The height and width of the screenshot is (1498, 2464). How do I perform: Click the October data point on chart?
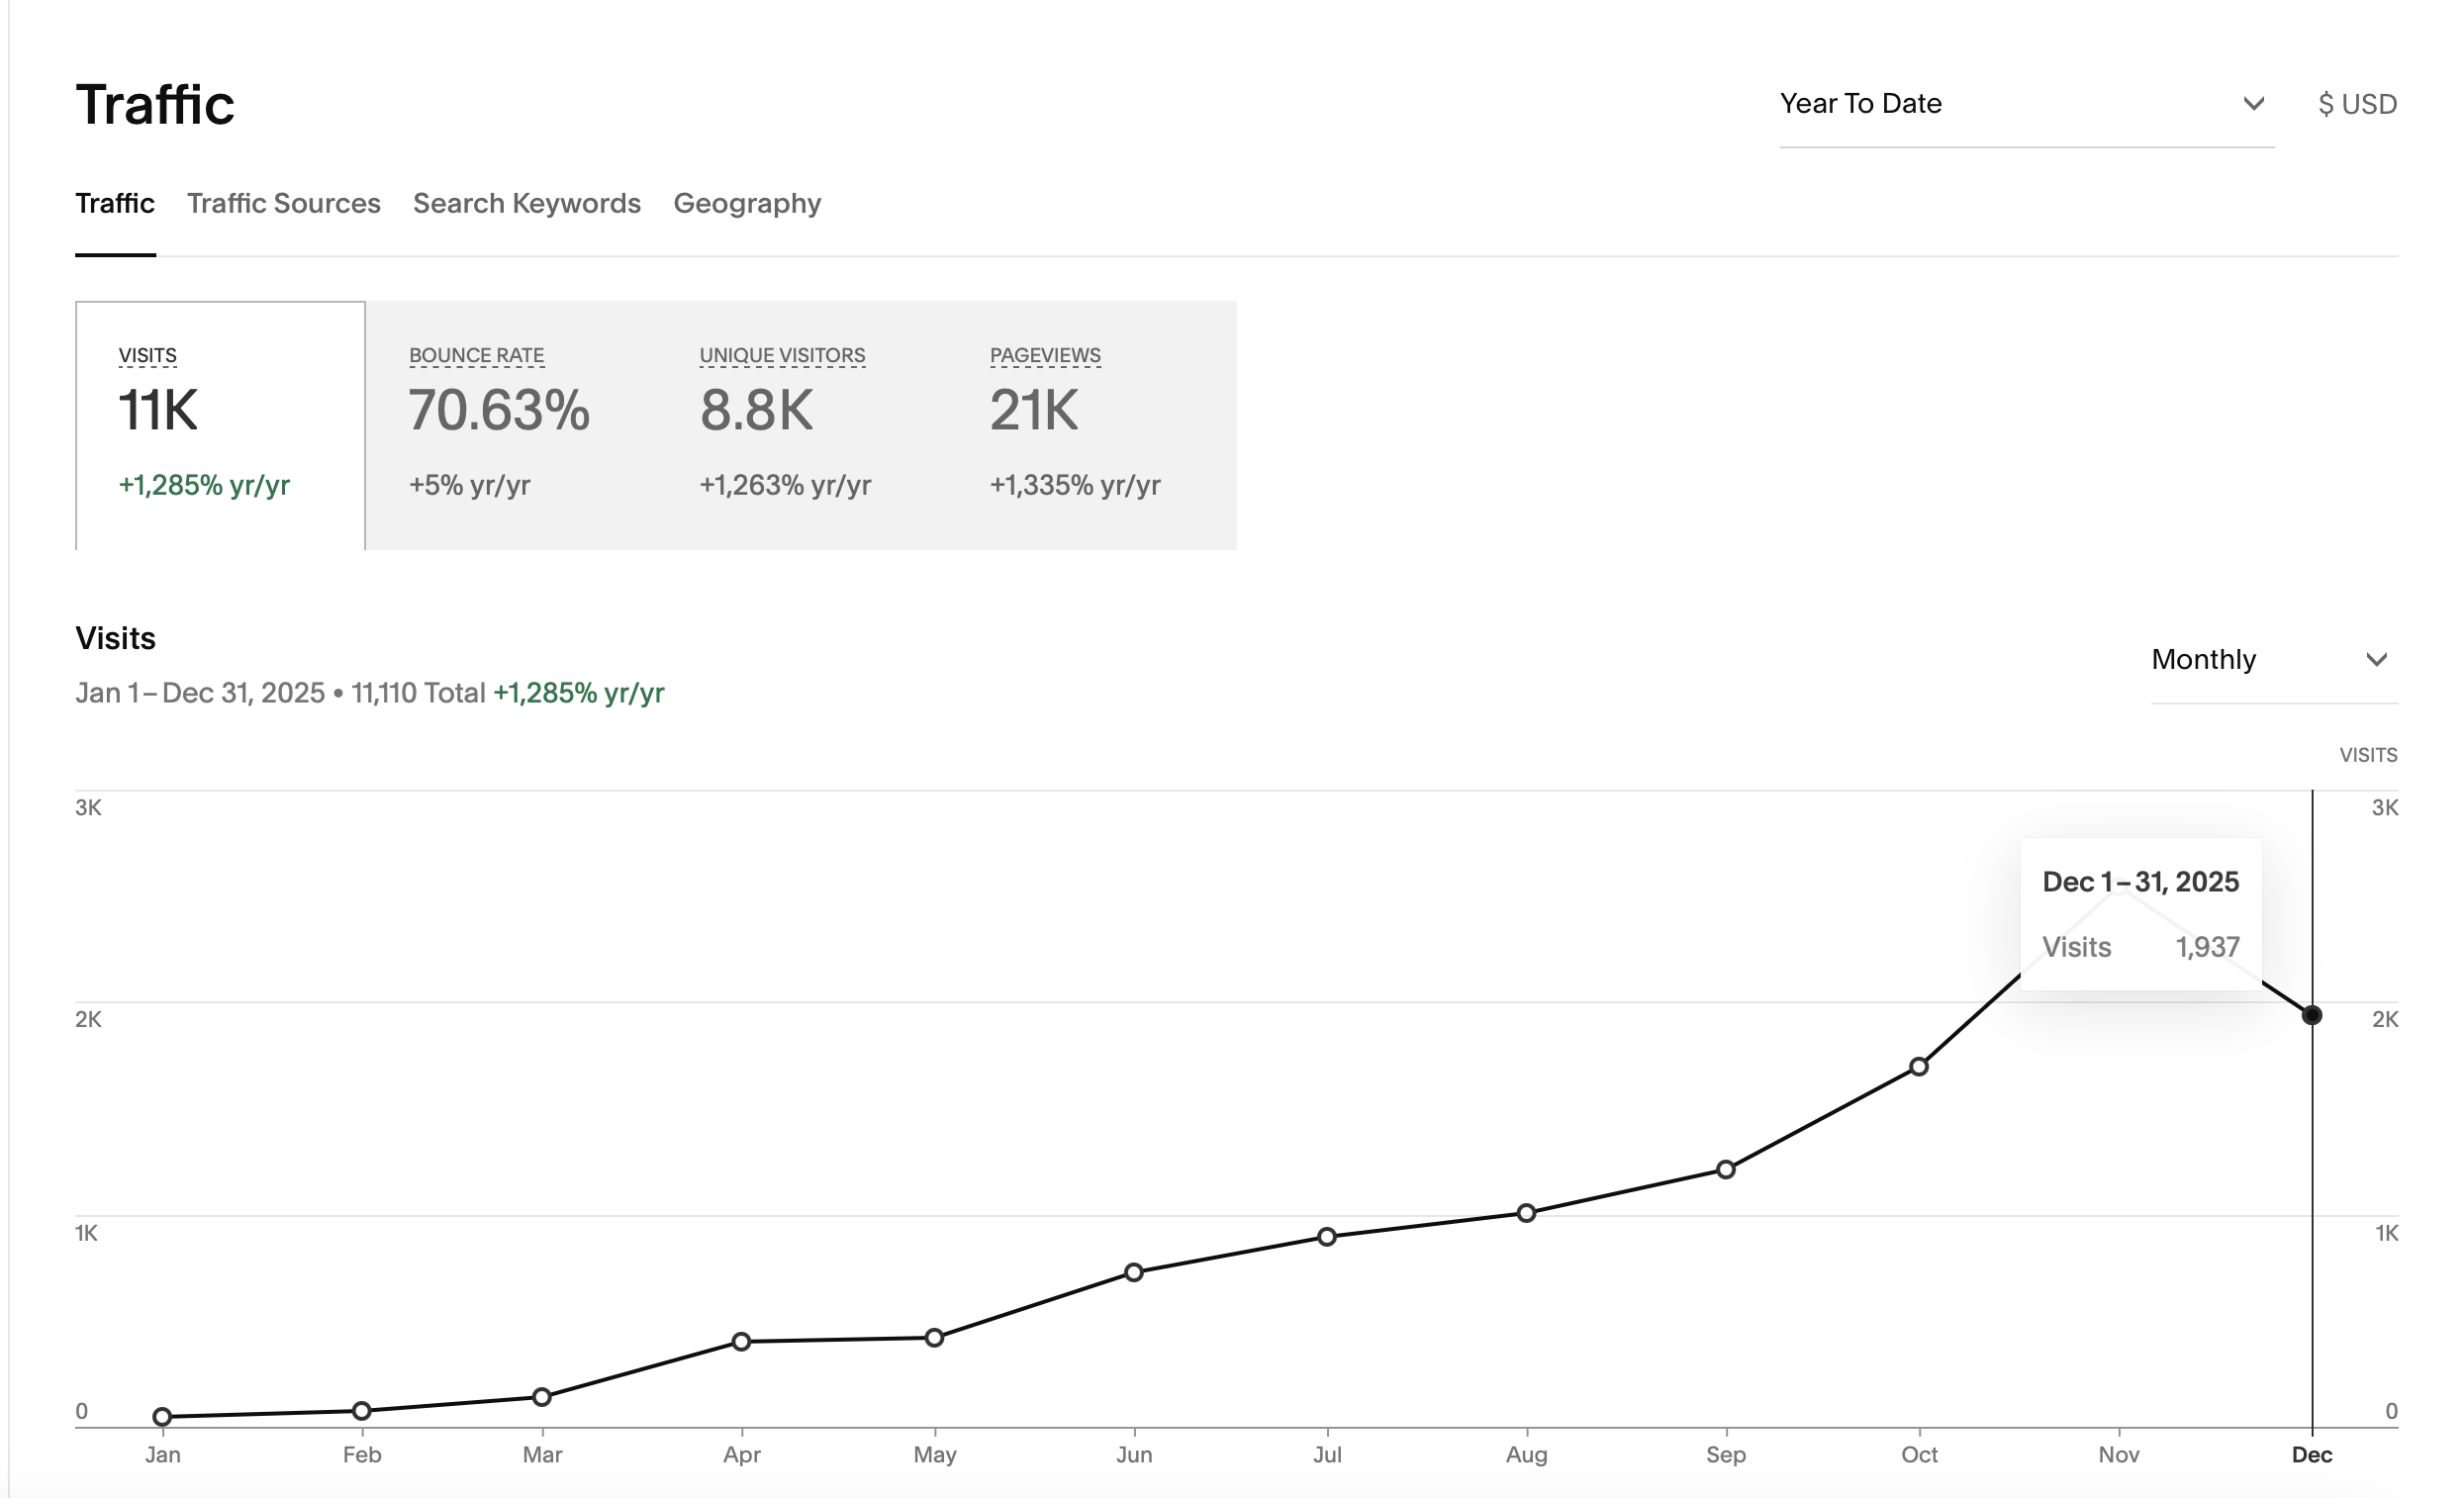pyautogui.click(x=1918, y=1067)
